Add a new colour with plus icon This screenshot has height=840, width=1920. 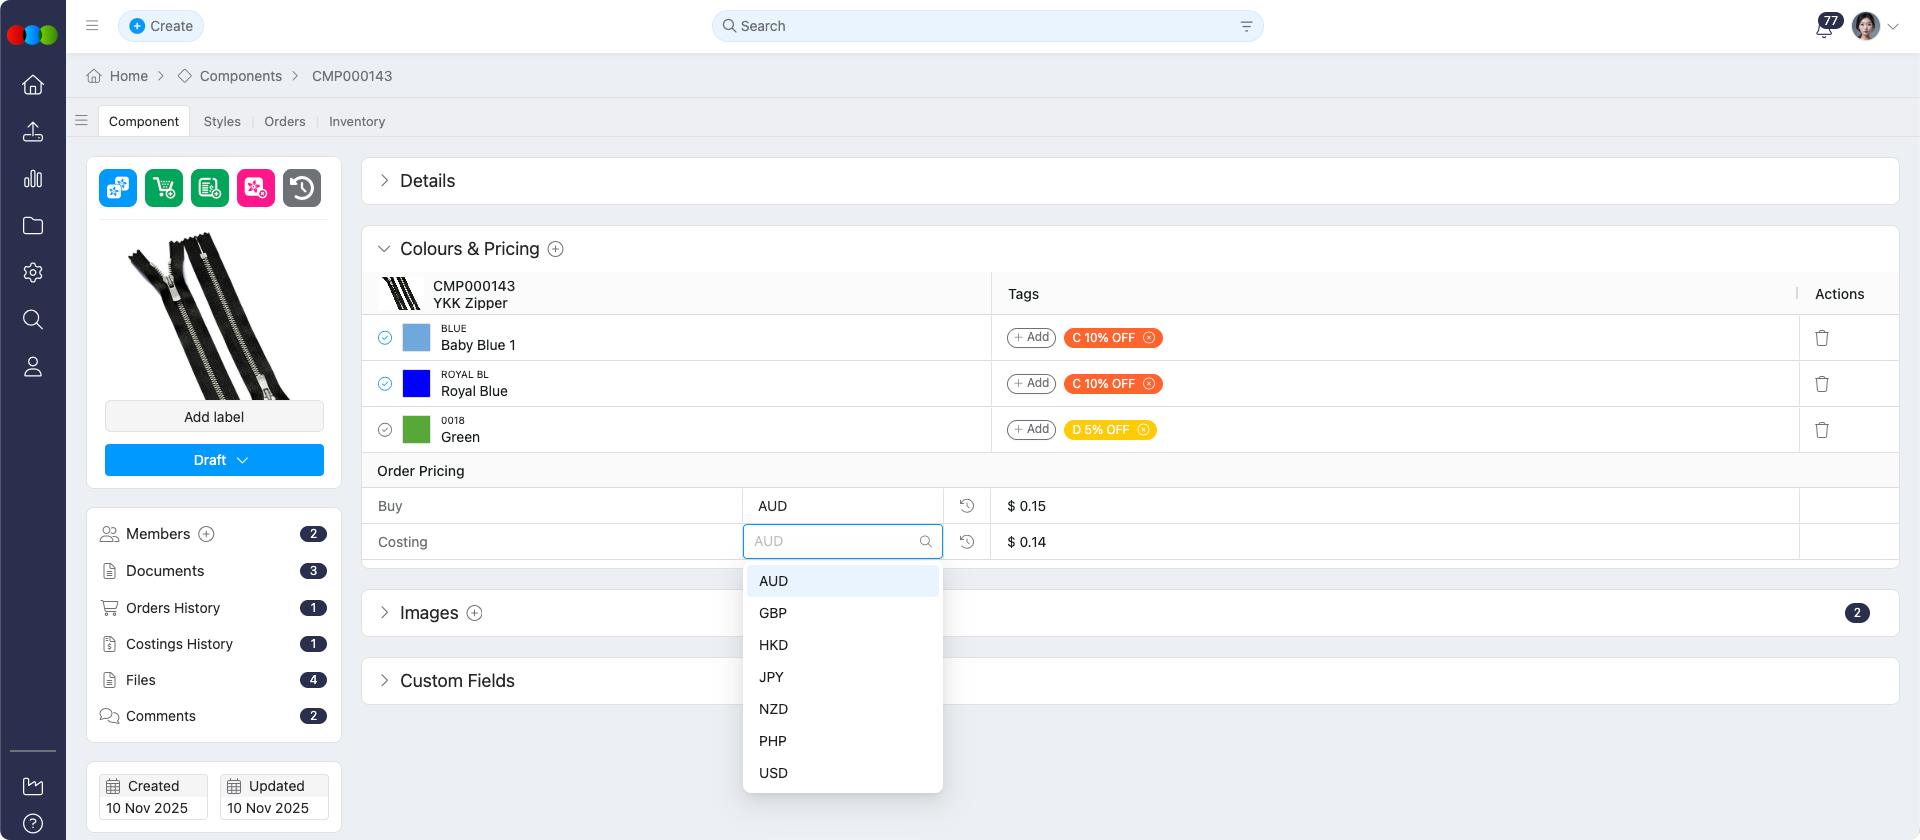556,249
